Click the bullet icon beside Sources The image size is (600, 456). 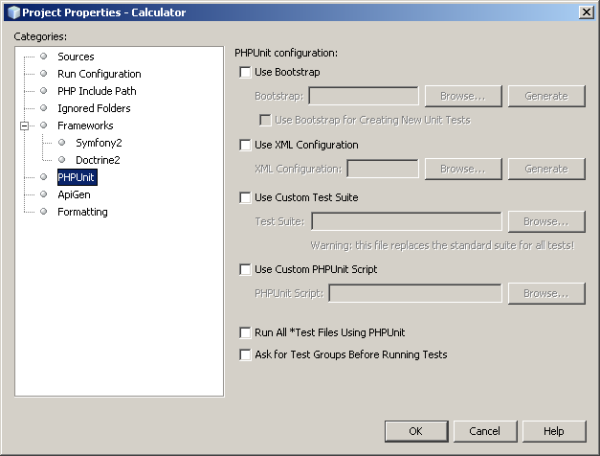pos(44,57)
